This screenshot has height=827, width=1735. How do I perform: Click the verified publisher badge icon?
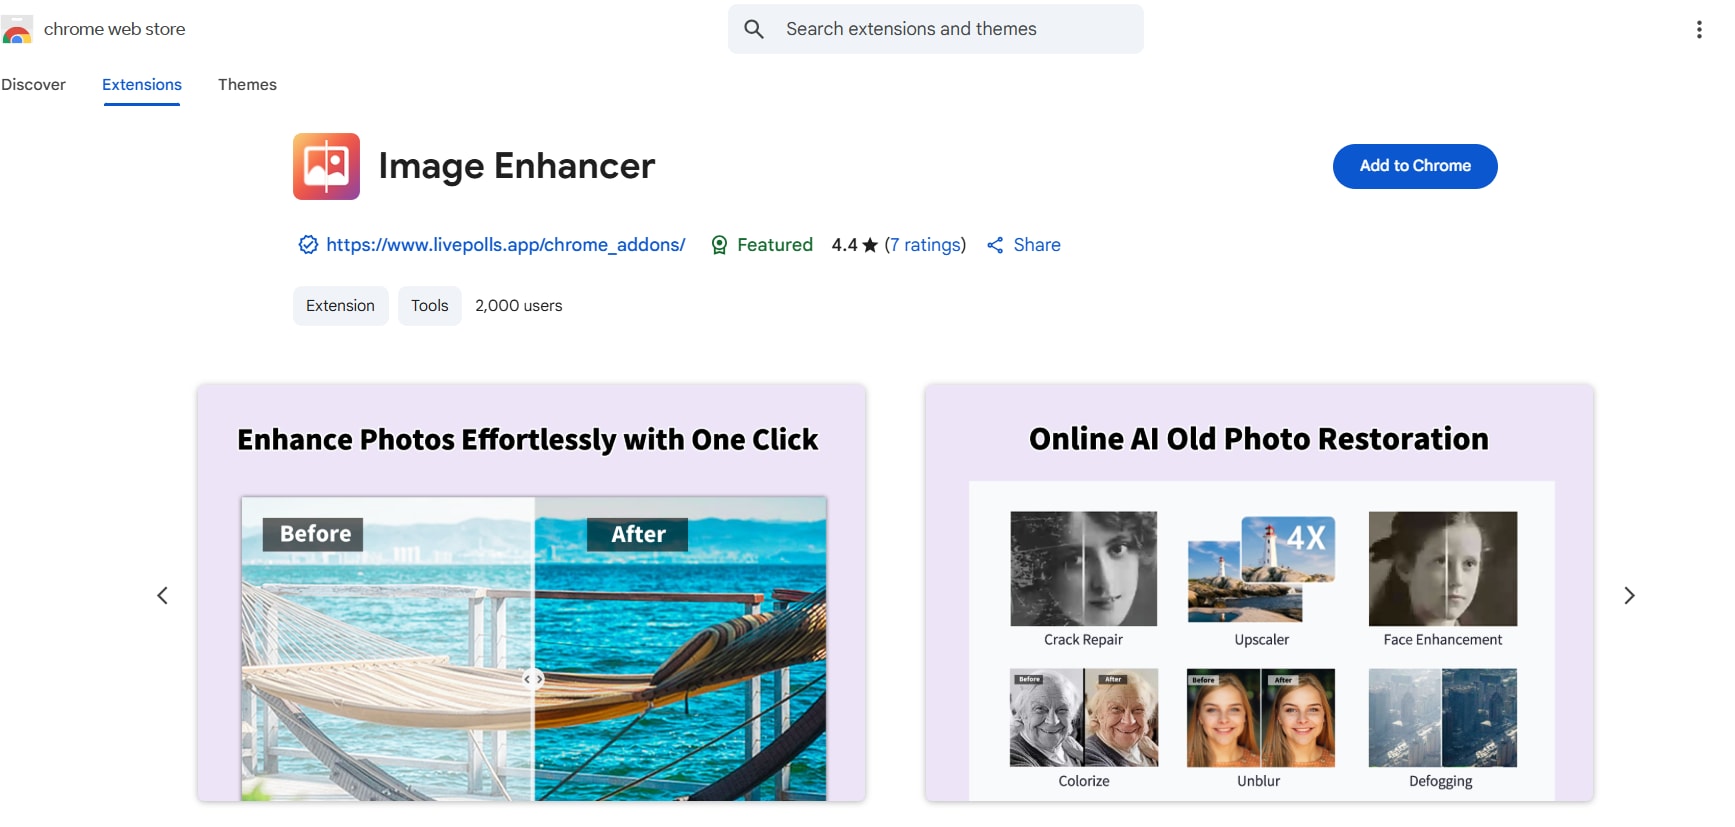[x=308, y=245]
